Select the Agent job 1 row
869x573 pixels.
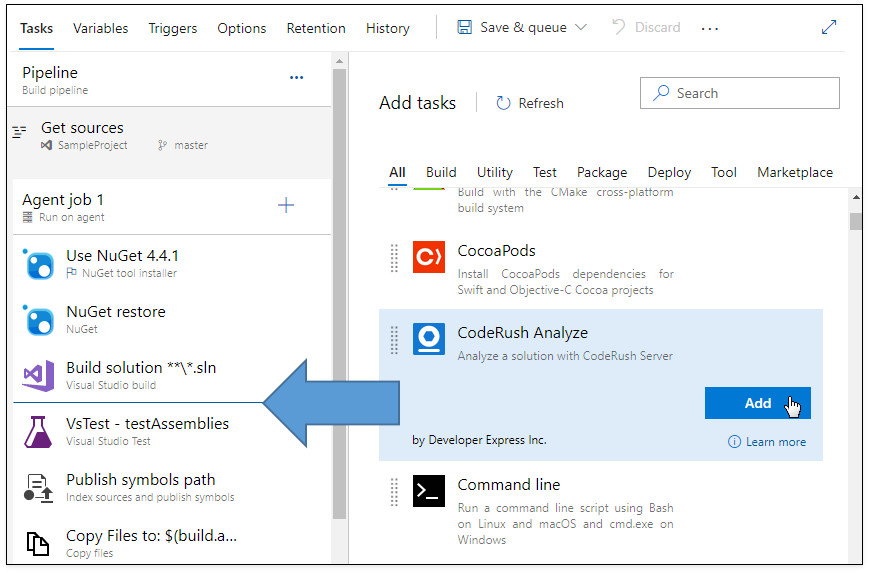(171, 207)
